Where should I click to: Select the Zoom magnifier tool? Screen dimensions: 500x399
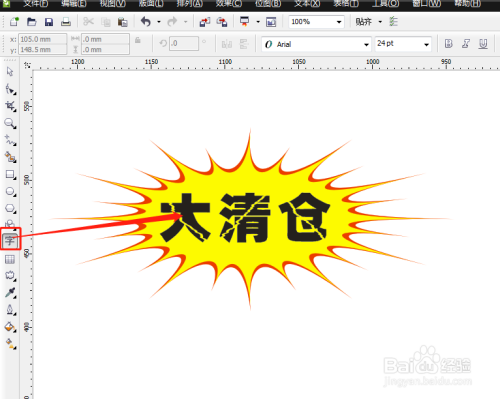click(10, 123)
